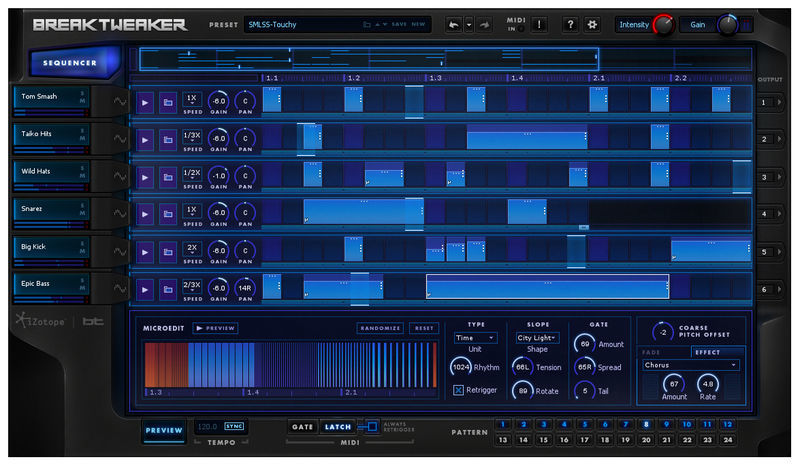Select pattern 1
The width and height of the screenshot is (800, 466).
503,424
